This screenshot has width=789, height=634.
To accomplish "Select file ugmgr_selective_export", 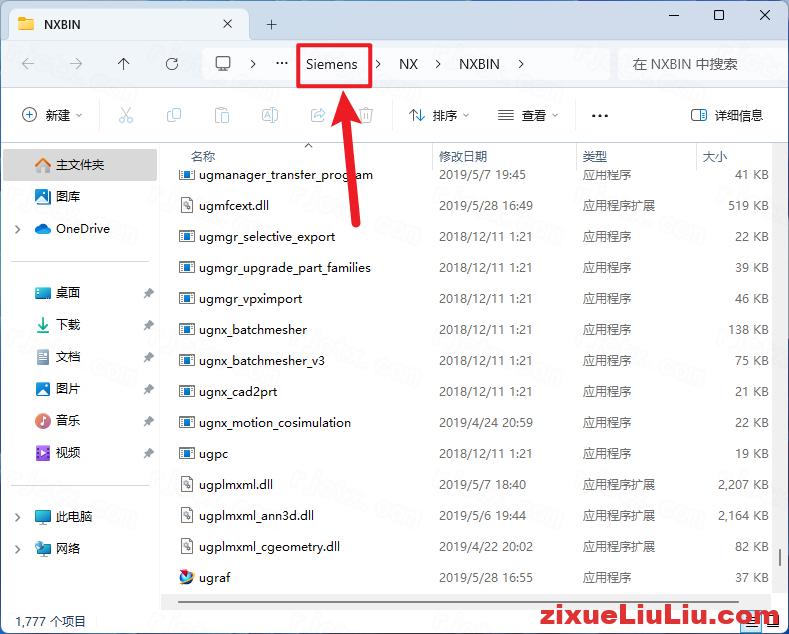I will click(267, 236).
